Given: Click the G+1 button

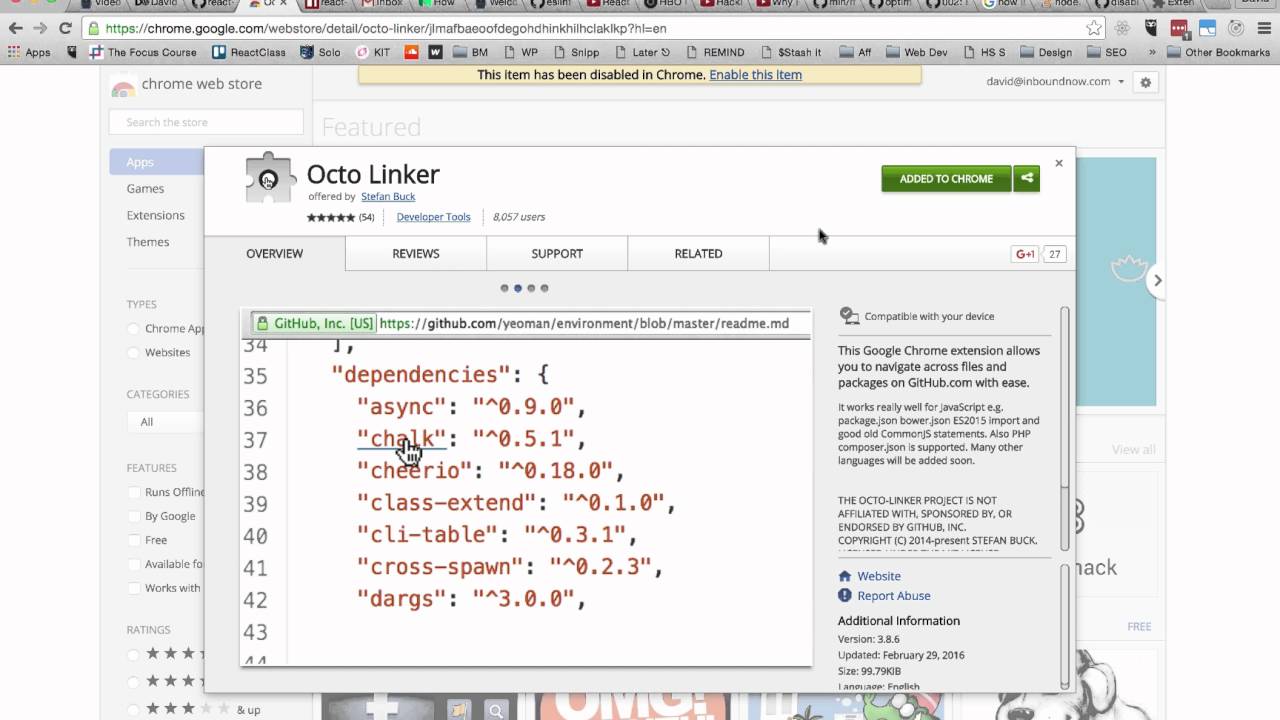Looking at the screenshot, I should [x=1025, y=254].
